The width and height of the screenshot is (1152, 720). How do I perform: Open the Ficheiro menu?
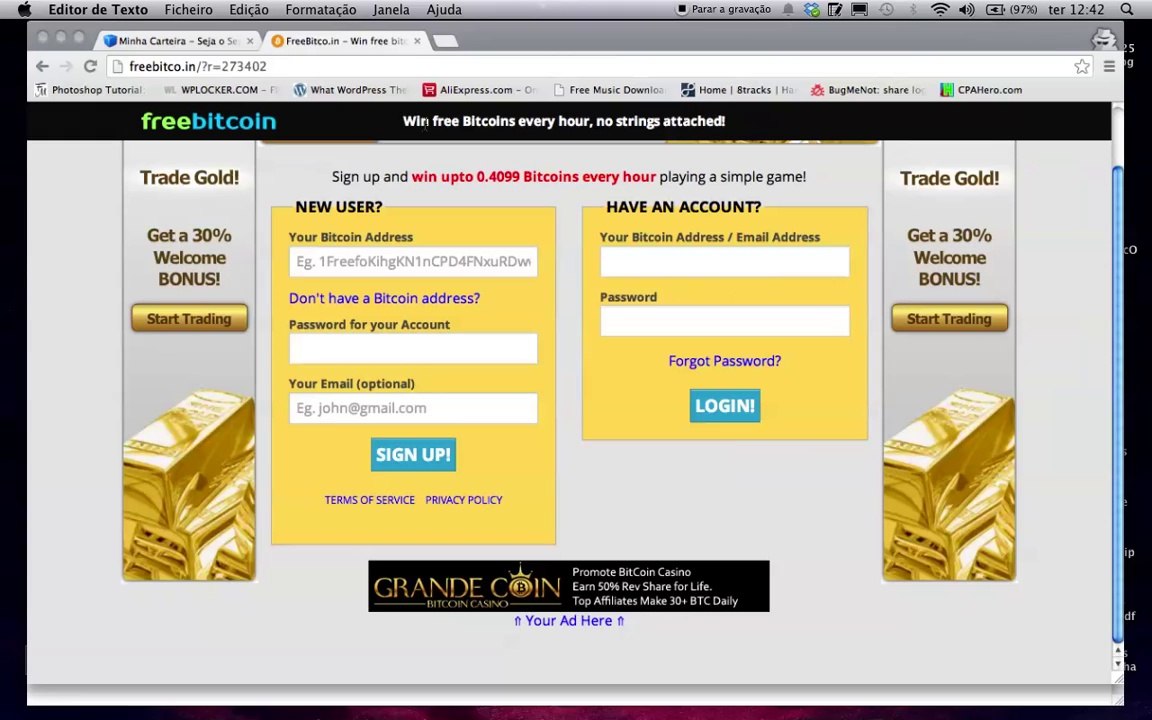point(188,10)
